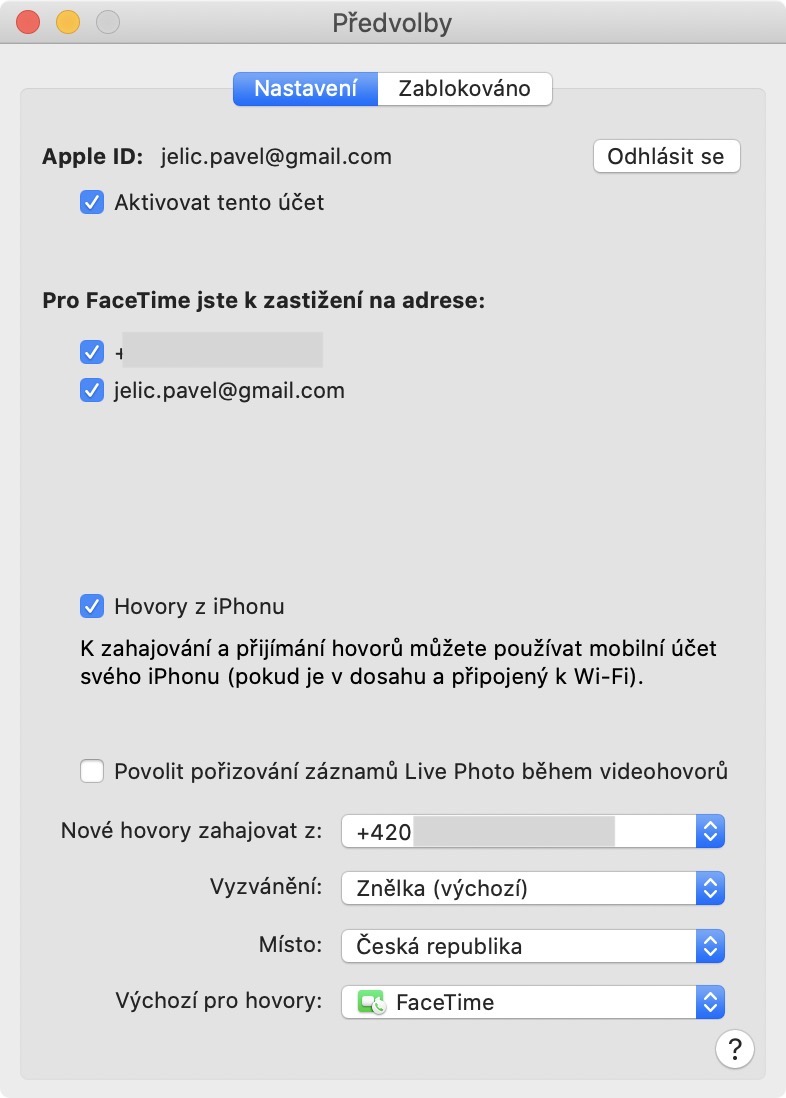This screenshot has height=1098, width=786.
Task: Click the Odhlásit se button
Action: 666,157
